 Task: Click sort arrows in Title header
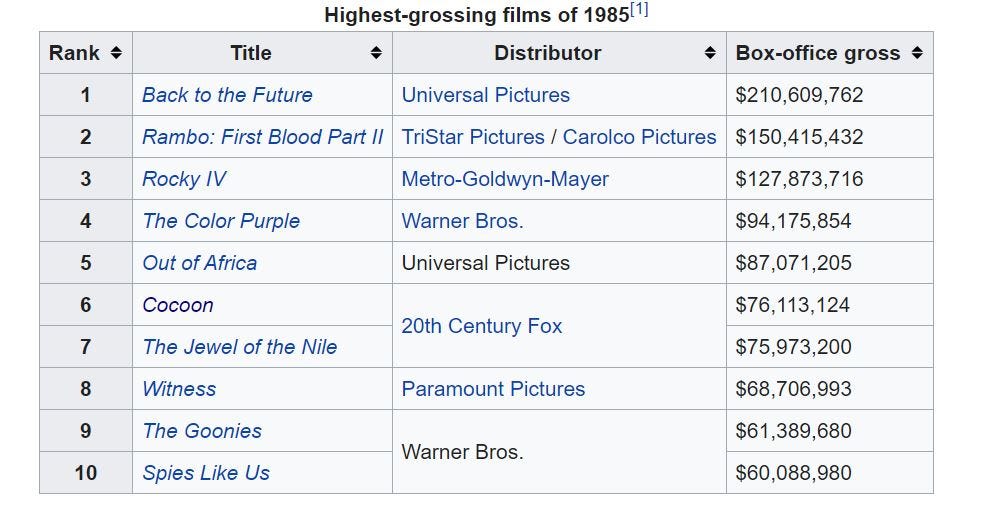click(376, 53)
